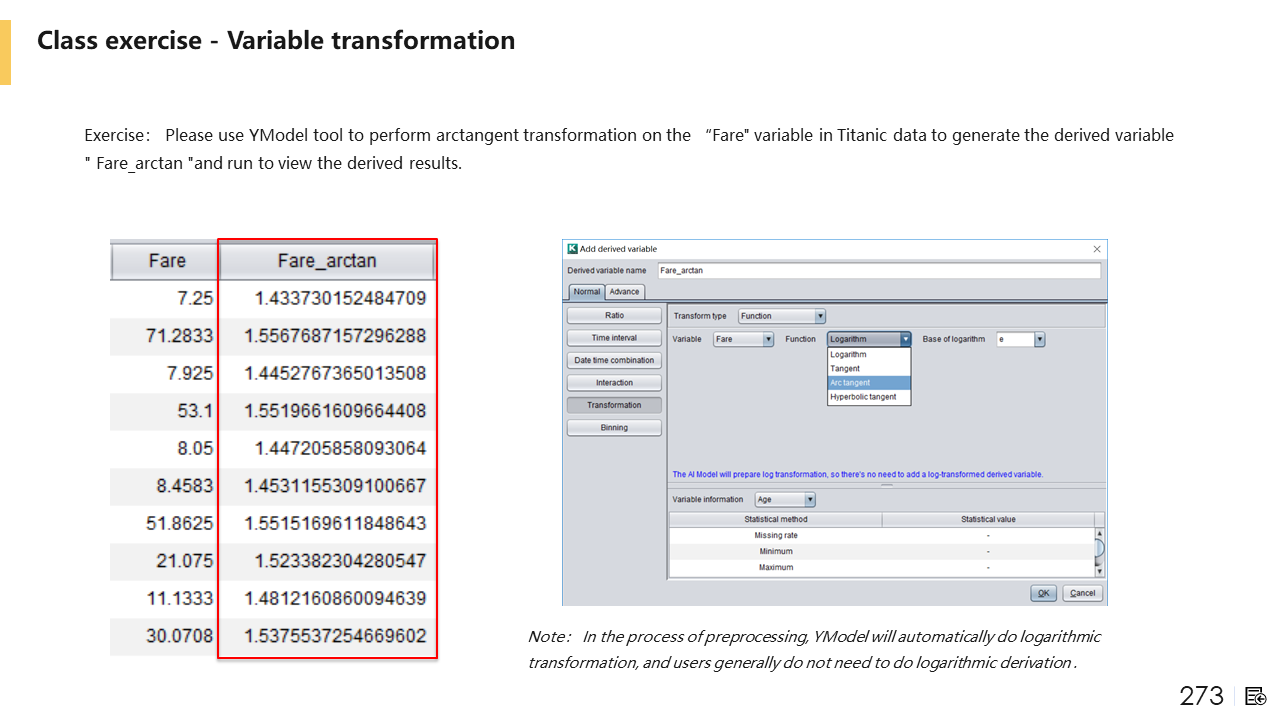
Task: Close the Add derived variable dialog
Action: point(1097,249)
